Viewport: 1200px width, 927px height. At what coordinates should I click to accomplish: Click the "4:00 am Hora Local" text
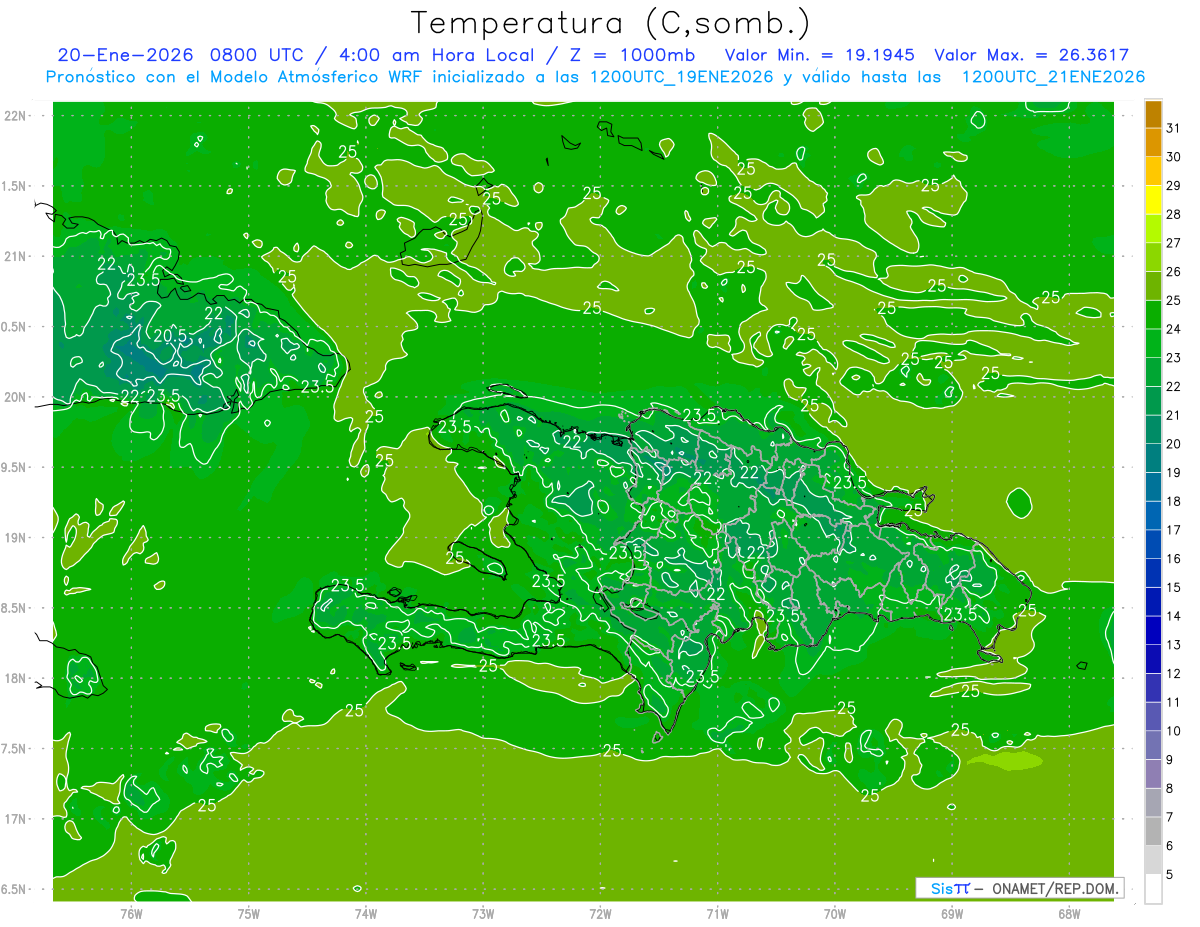click(x=437, y=55)
